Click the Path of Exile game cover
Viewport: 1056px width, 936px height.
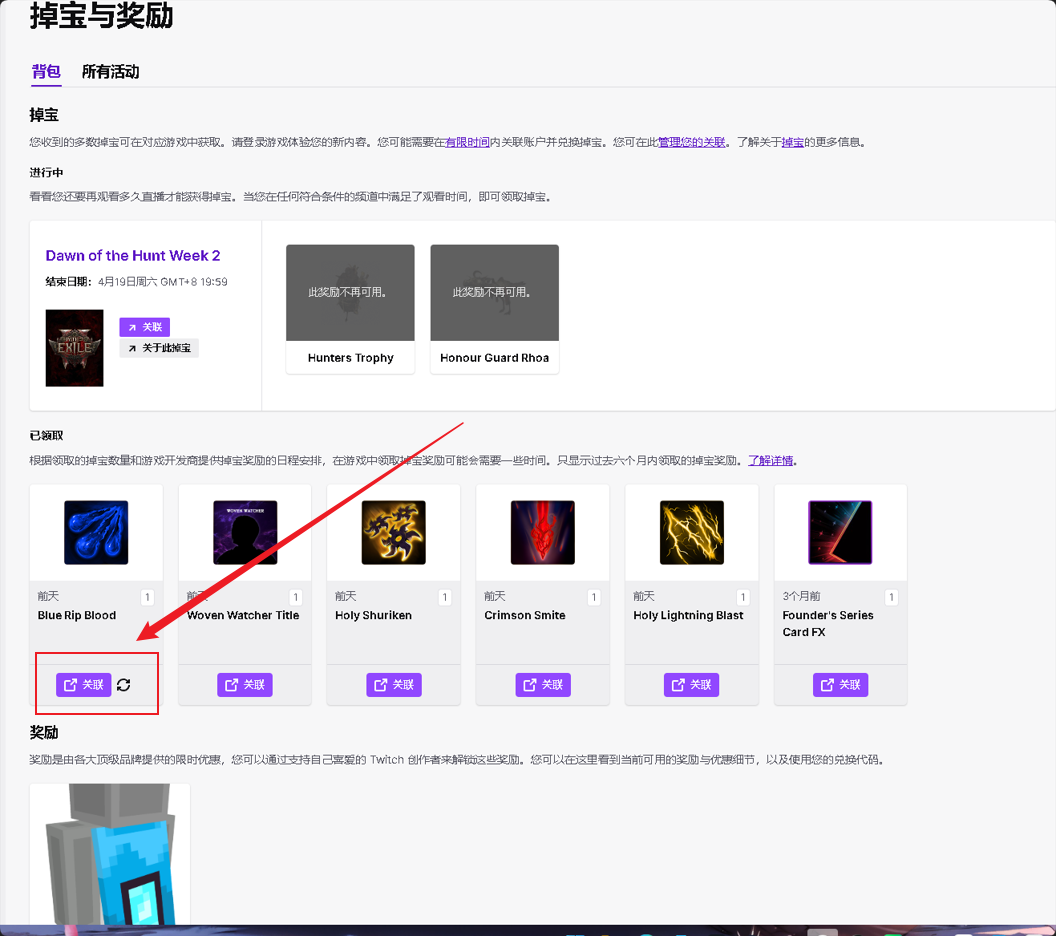75,348
